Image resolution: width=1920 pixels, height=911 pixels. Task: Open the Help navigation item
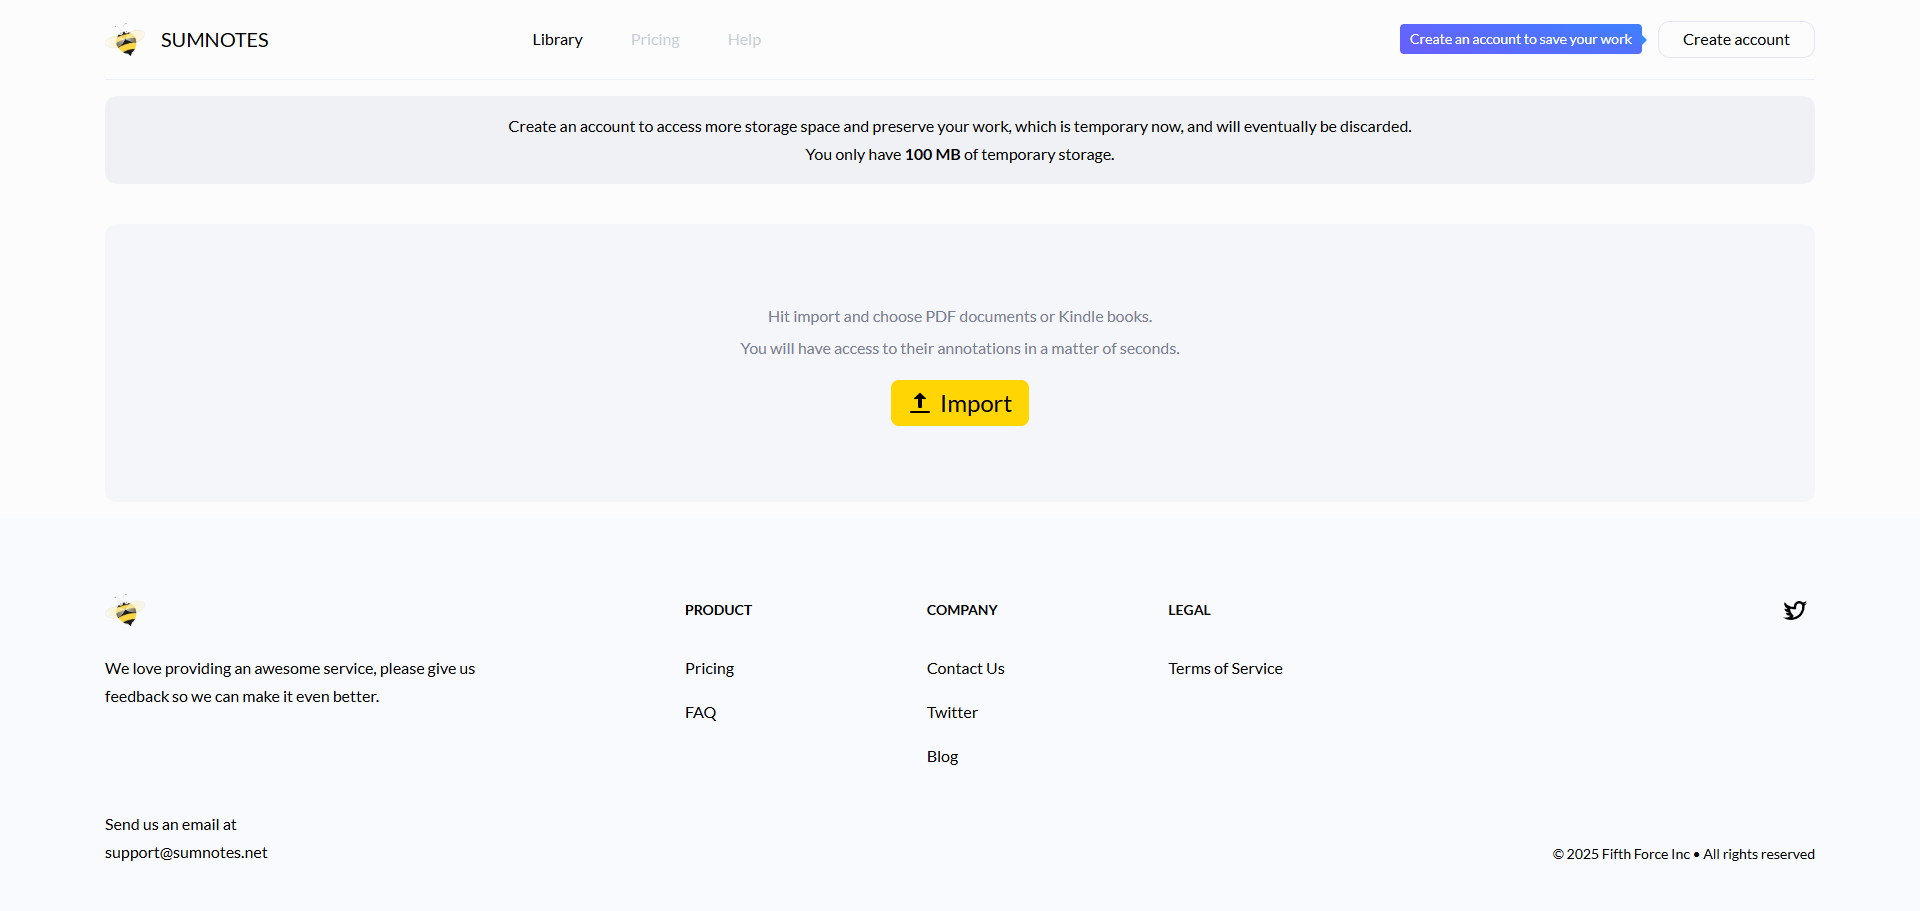tap(744, 40)
